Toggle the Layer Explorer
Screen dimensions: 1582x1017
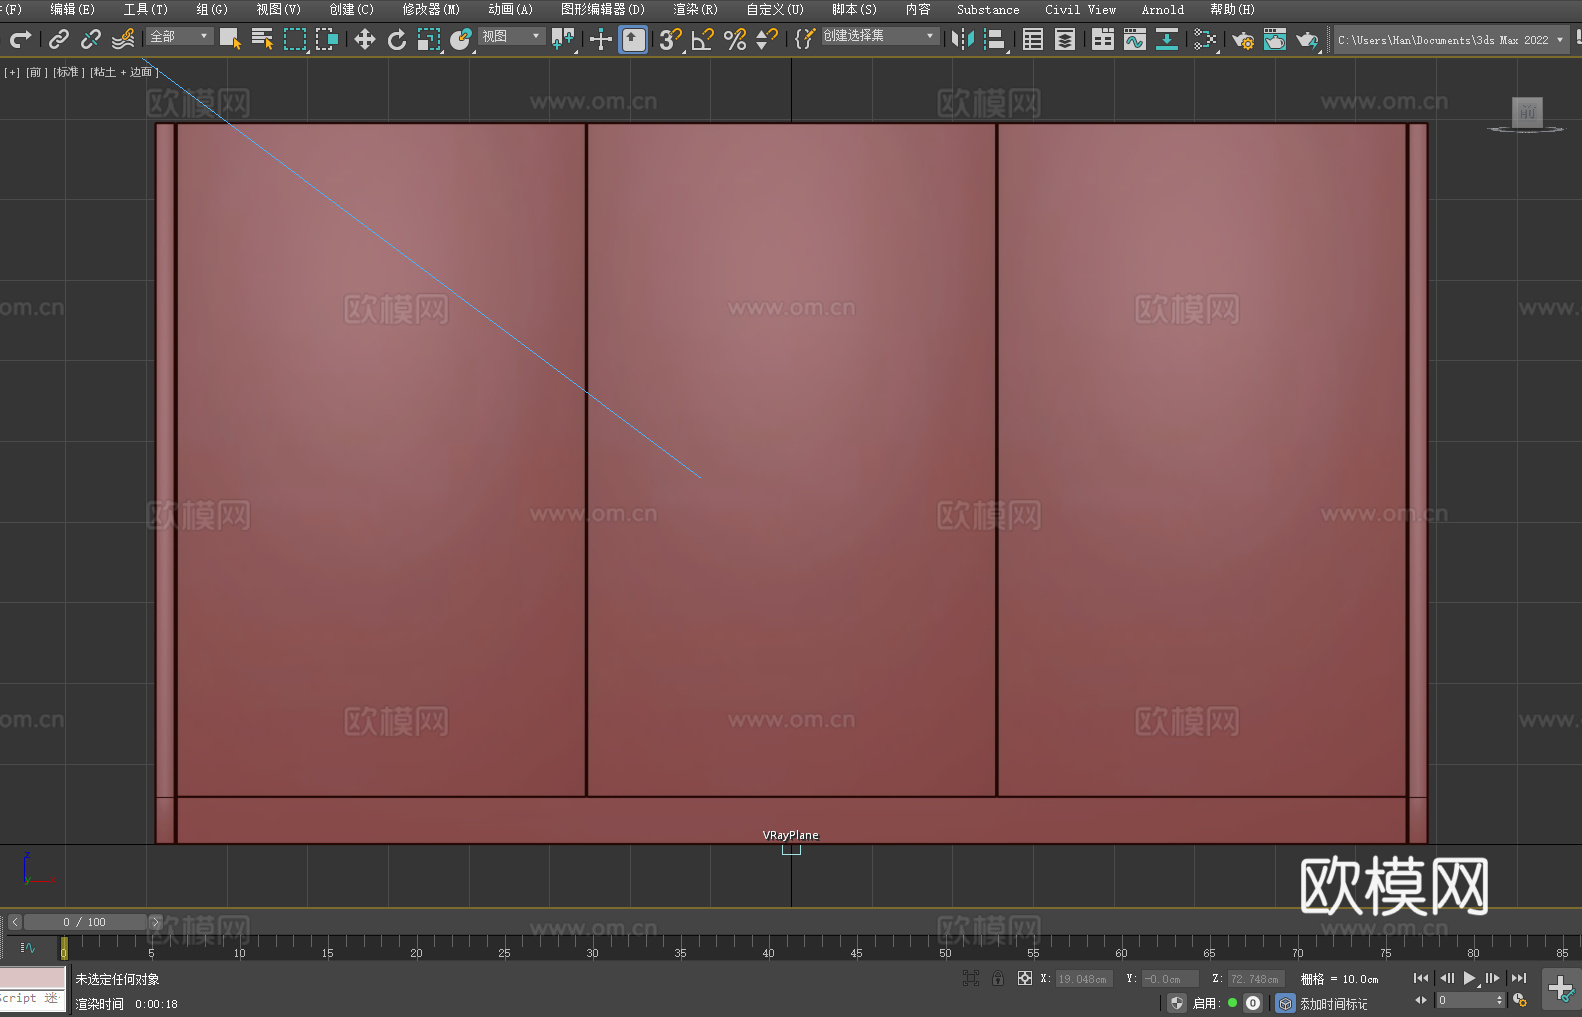tap(1065, 39)
